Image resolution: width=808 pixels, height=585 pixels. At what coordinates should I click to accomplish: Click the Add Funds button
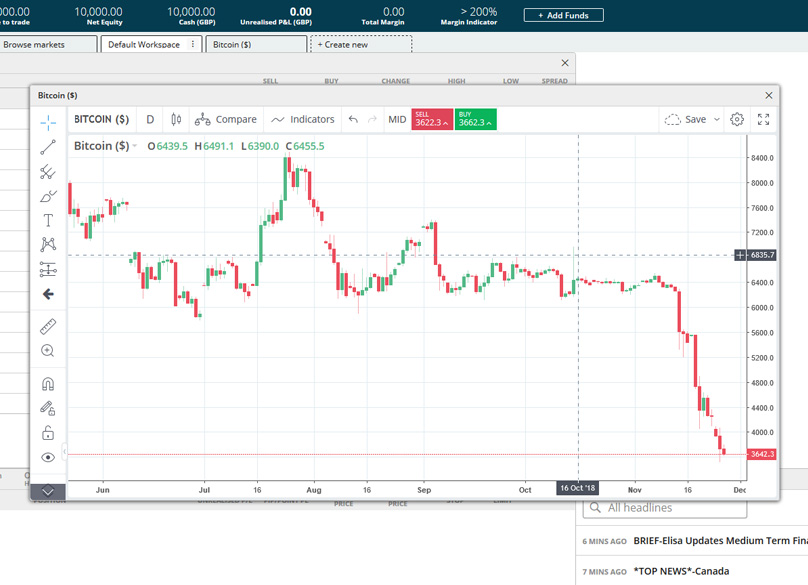[563, 15]
